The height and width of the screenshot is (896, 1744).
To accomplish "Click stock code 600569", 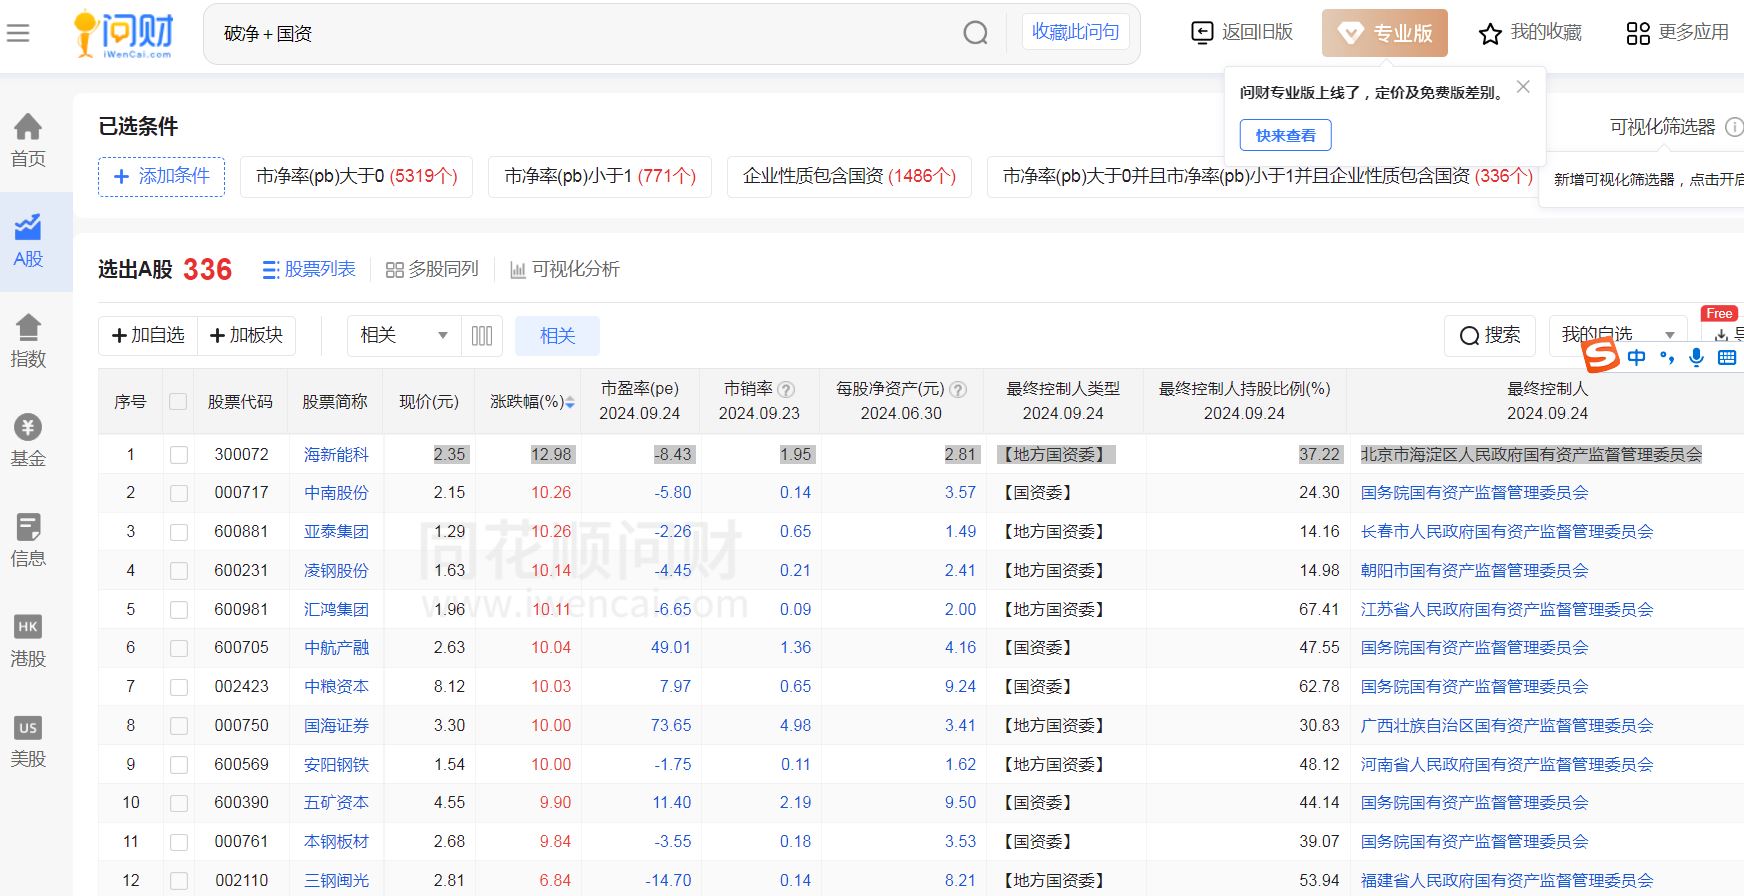I will click(241, 765).
